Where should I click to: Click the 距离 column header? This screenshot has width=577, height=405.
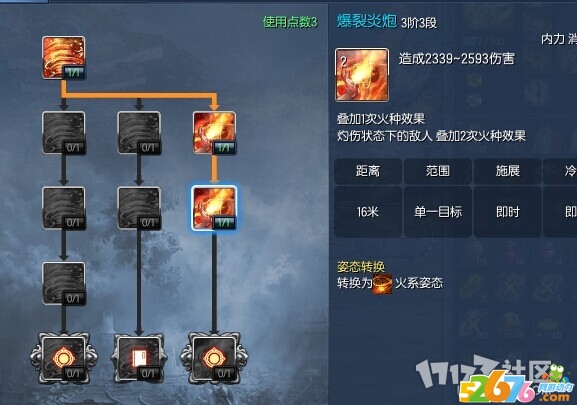tap(368, 171)
